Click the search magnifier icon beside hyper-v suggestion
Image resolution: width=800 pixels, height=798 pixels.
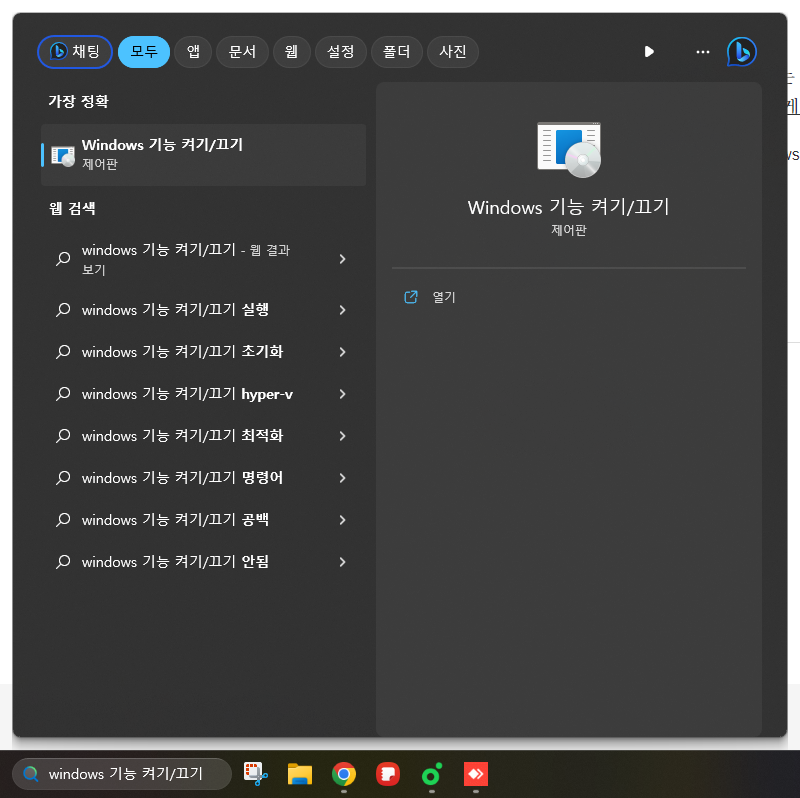(63, 394)
